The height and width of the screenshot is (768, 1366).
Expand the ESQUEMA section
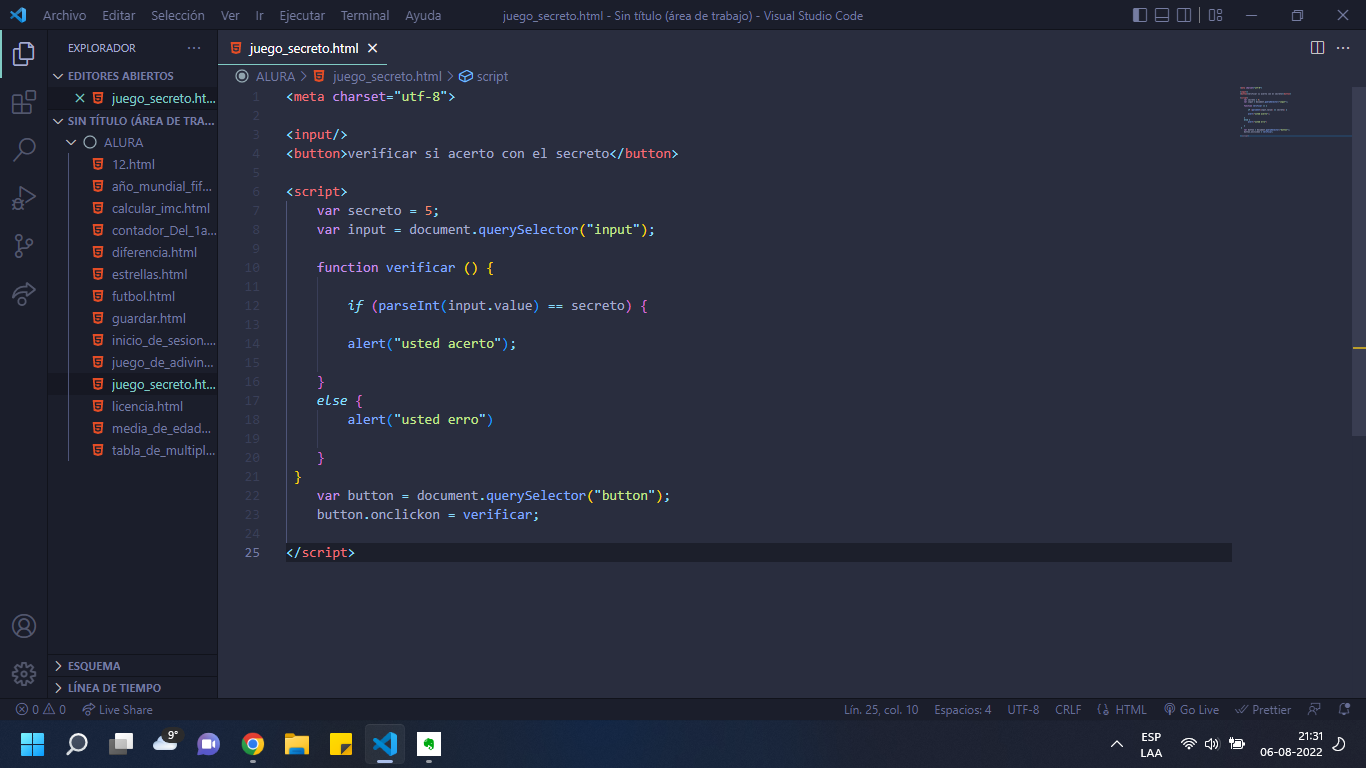click(132, 666)
